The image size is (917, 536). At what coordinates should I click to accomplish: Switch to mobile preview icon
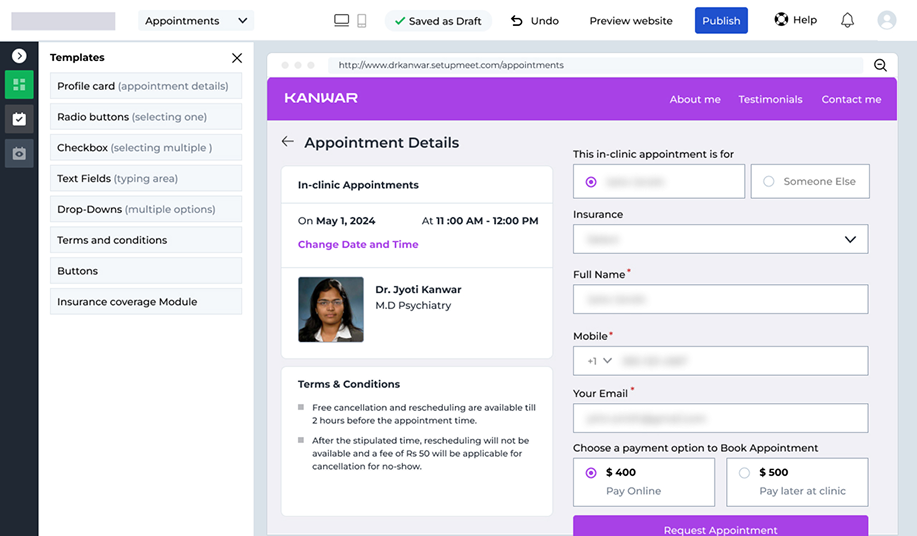point(361,20)
